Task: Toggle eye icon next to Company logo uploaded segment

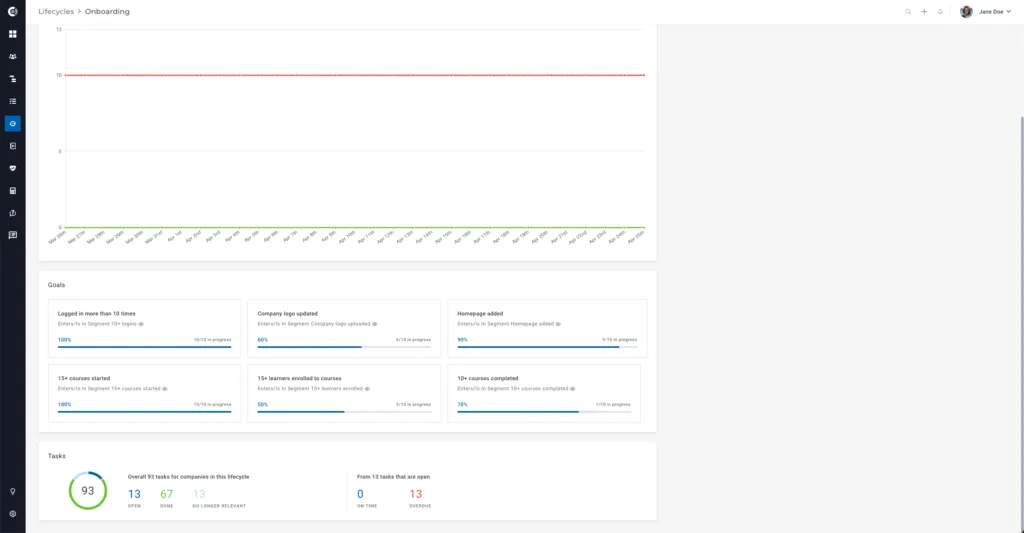Action: (374, 324)
